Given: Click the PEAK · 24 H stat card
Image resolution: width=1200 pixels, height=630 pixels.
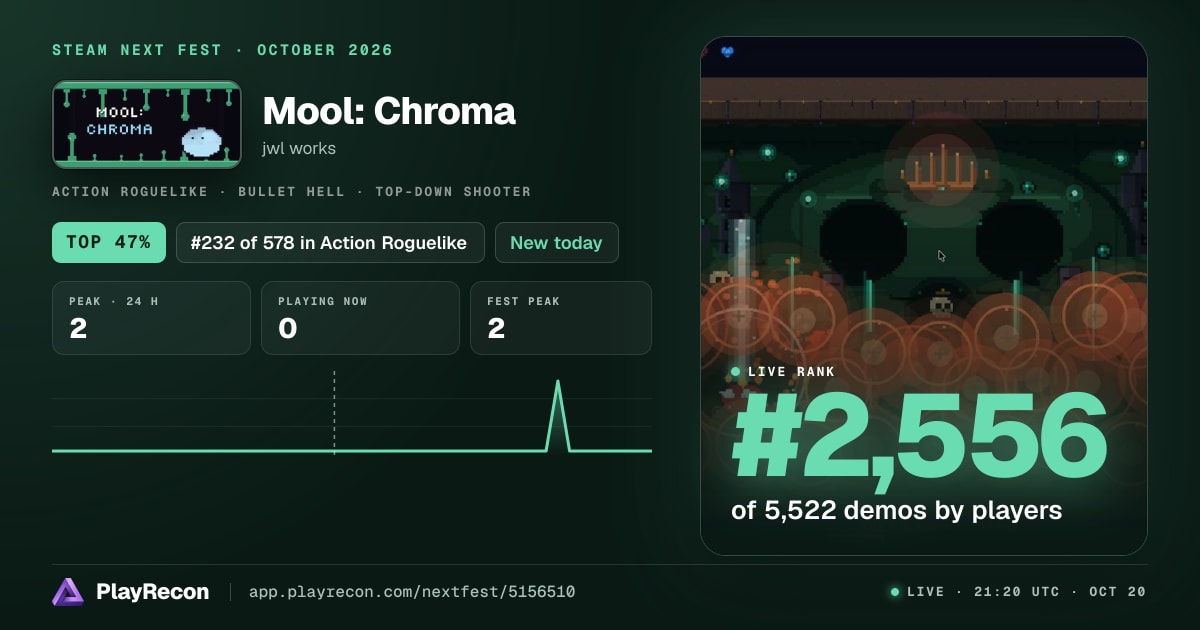Looking at the screenshot, I should (x=151, y=318).
